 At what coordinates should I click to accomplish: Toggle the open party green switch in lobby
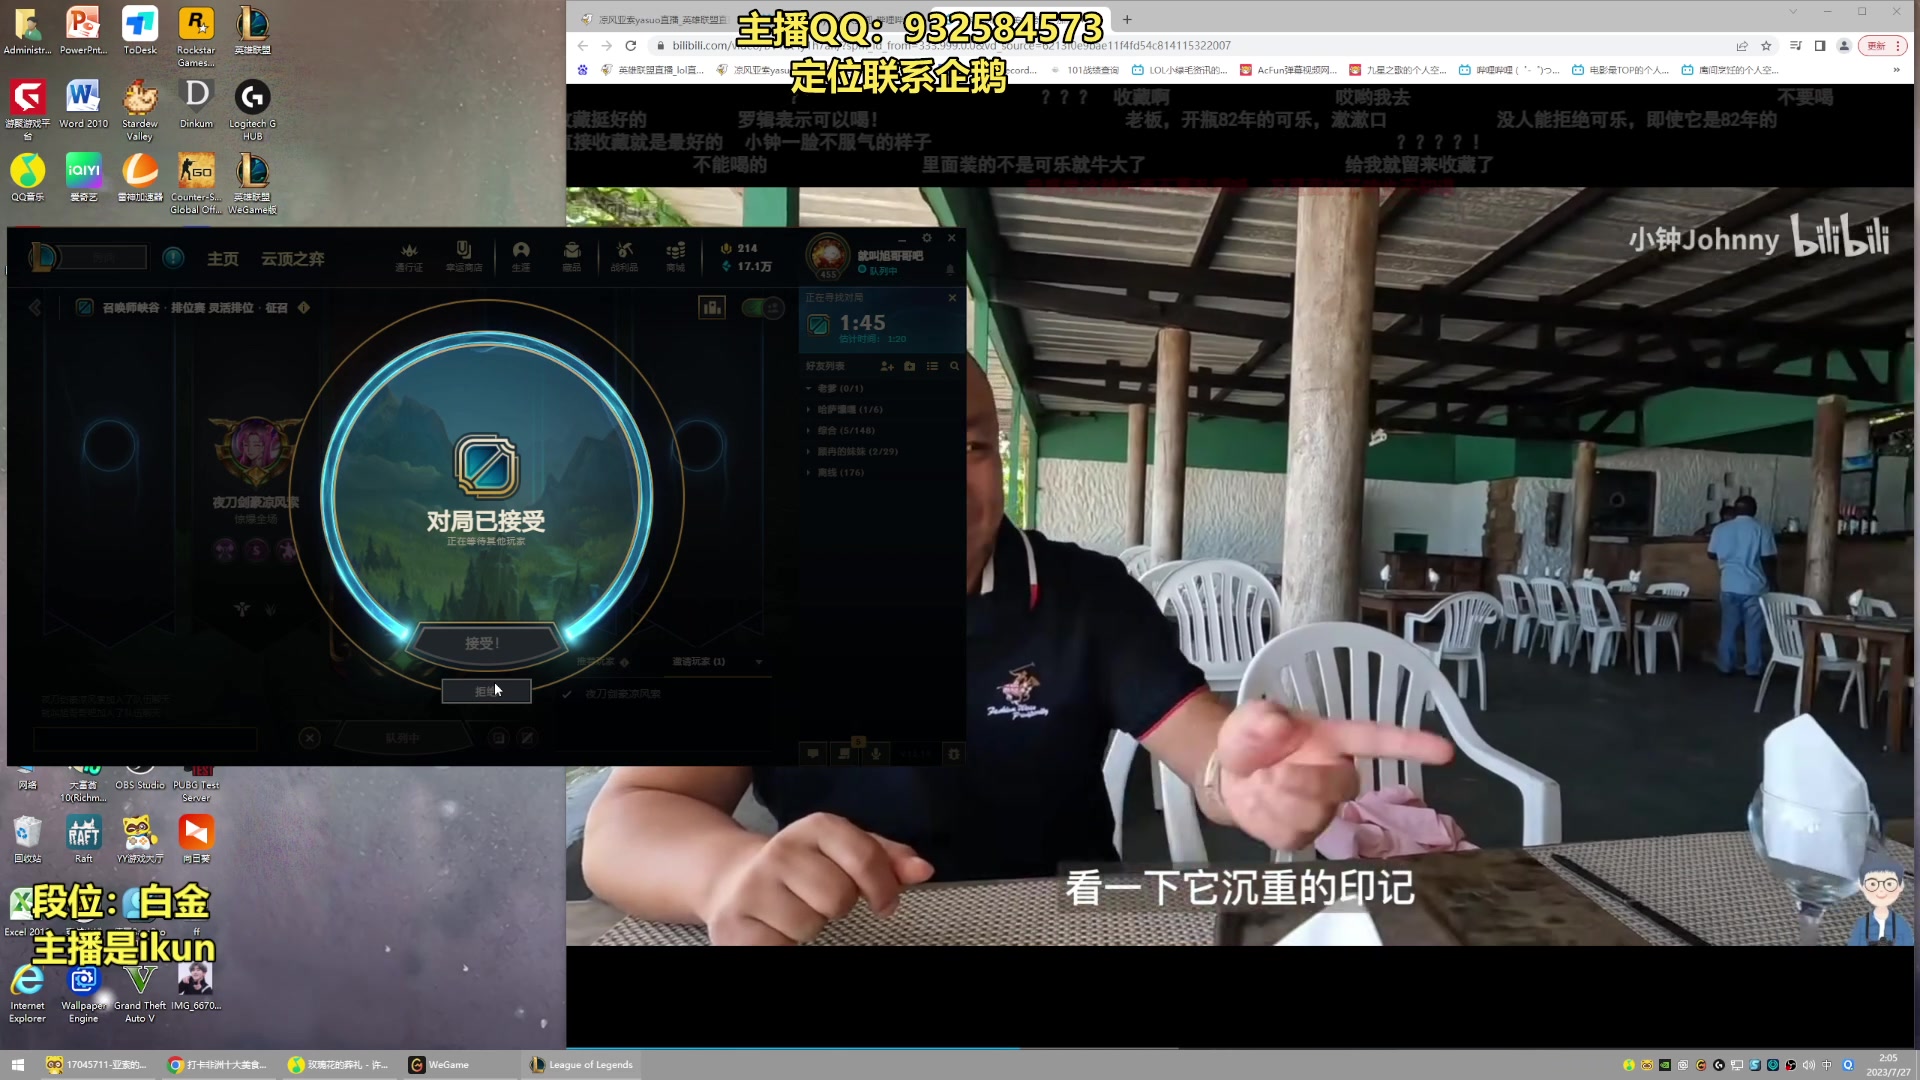pyautogui.click(x=763, y=307)
